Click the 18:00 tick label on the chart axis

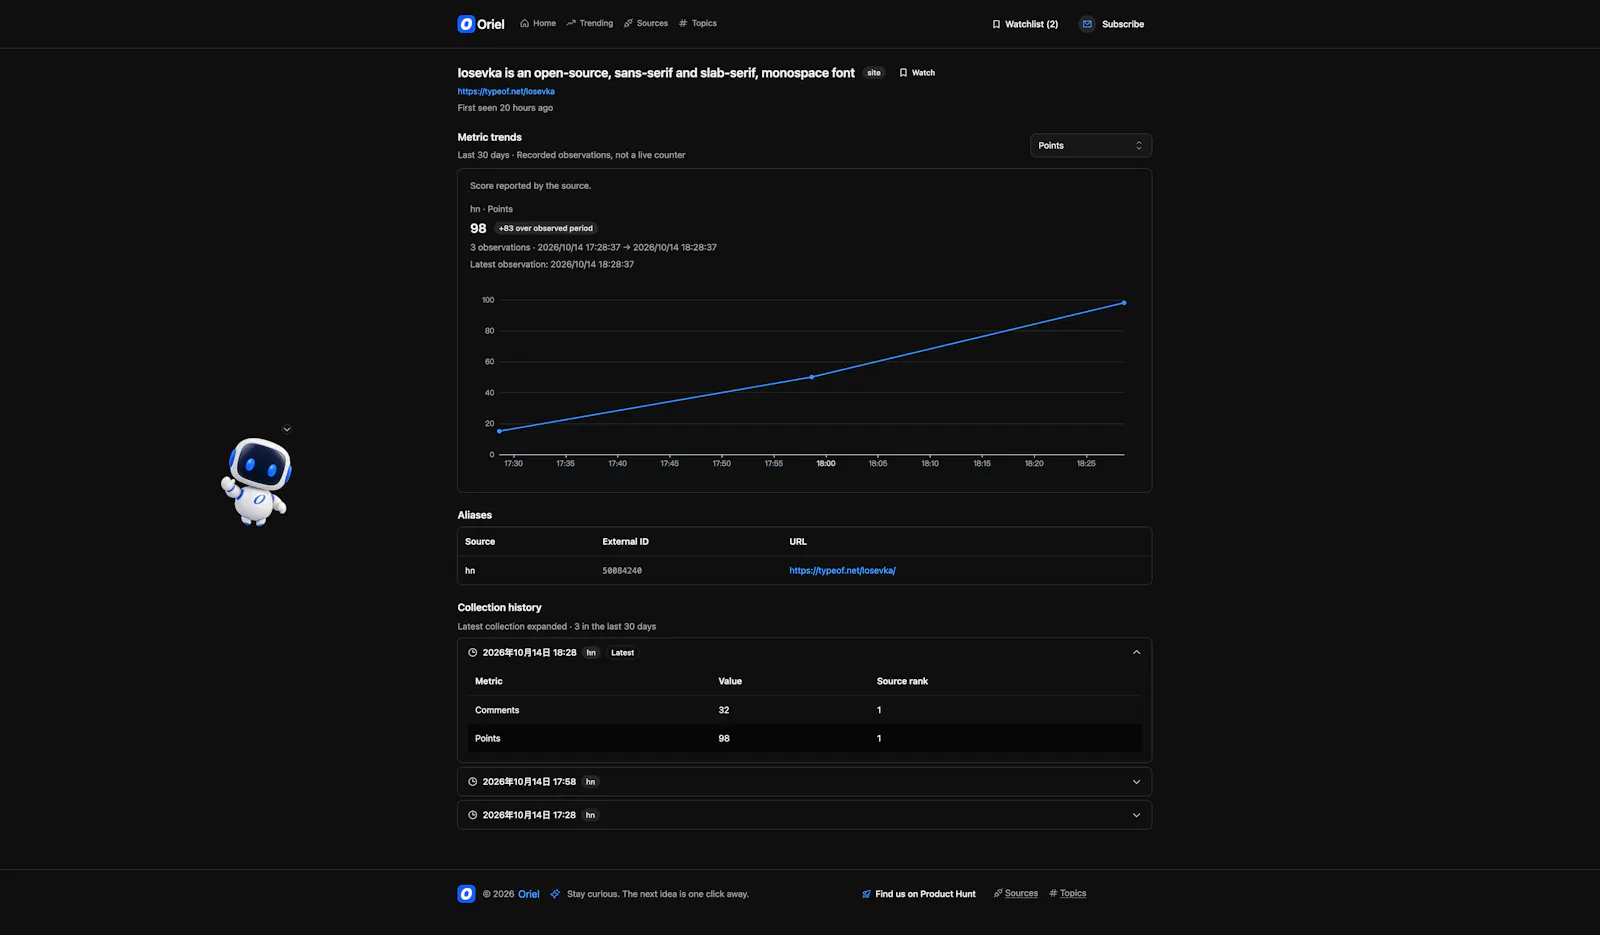pyautogui.click(x=826, y=464)
